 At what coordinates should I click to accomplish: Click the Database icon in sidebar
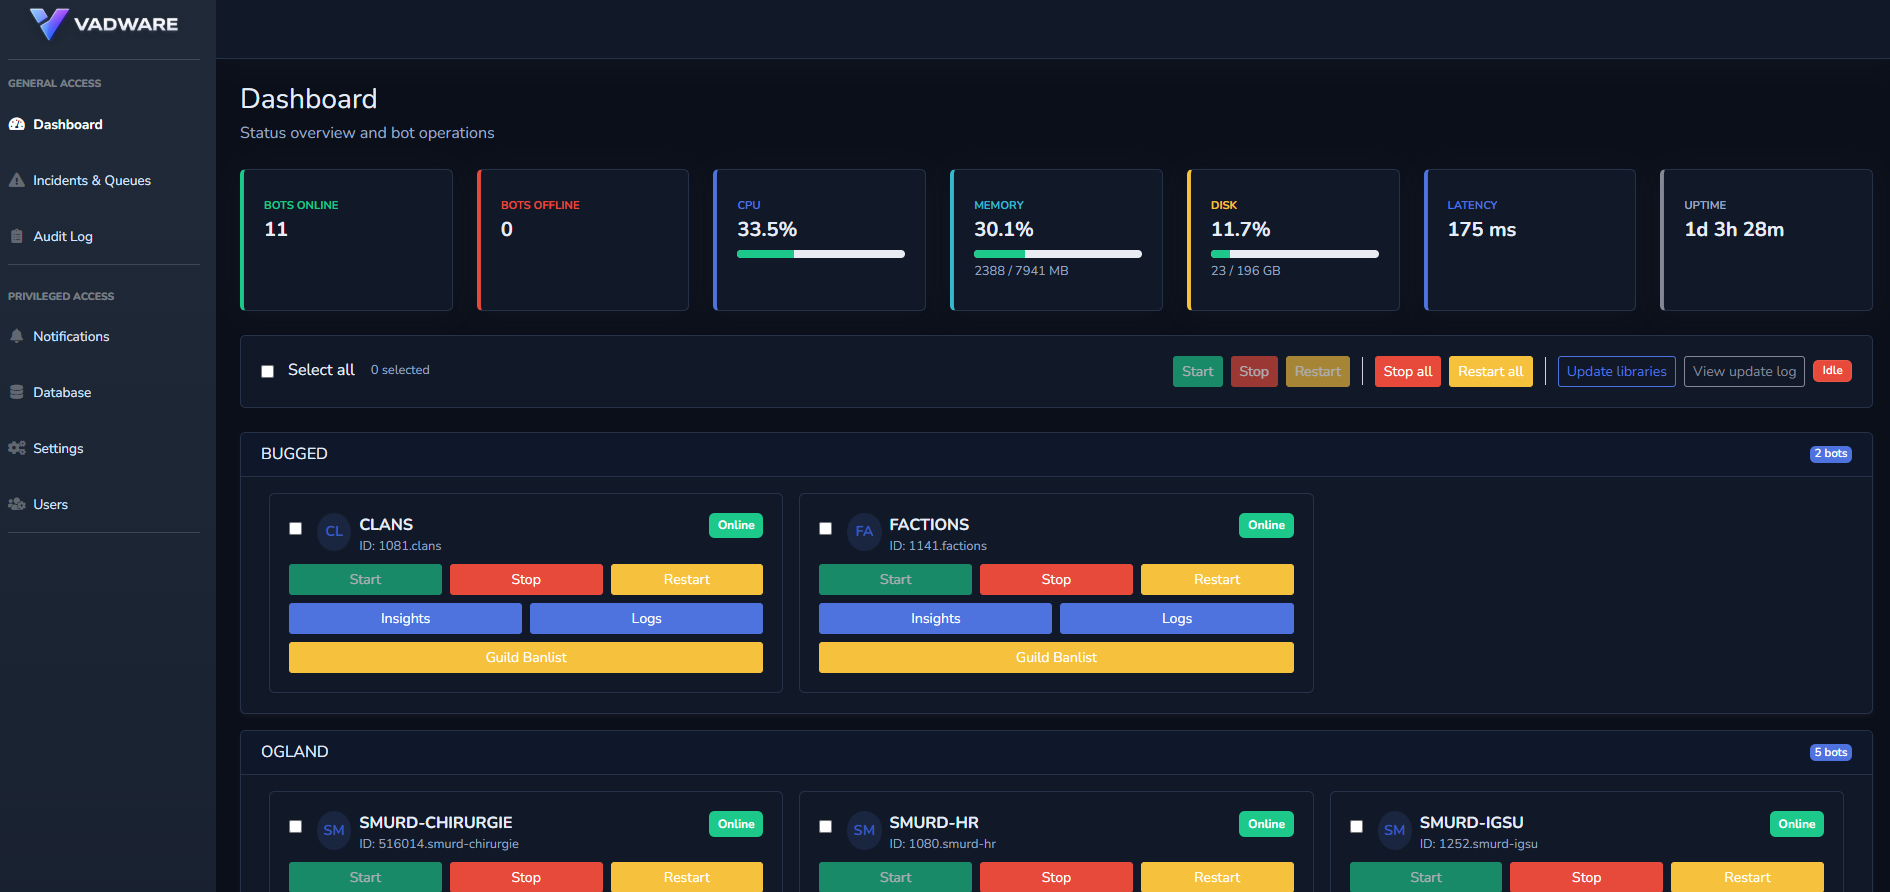(17, 392)
